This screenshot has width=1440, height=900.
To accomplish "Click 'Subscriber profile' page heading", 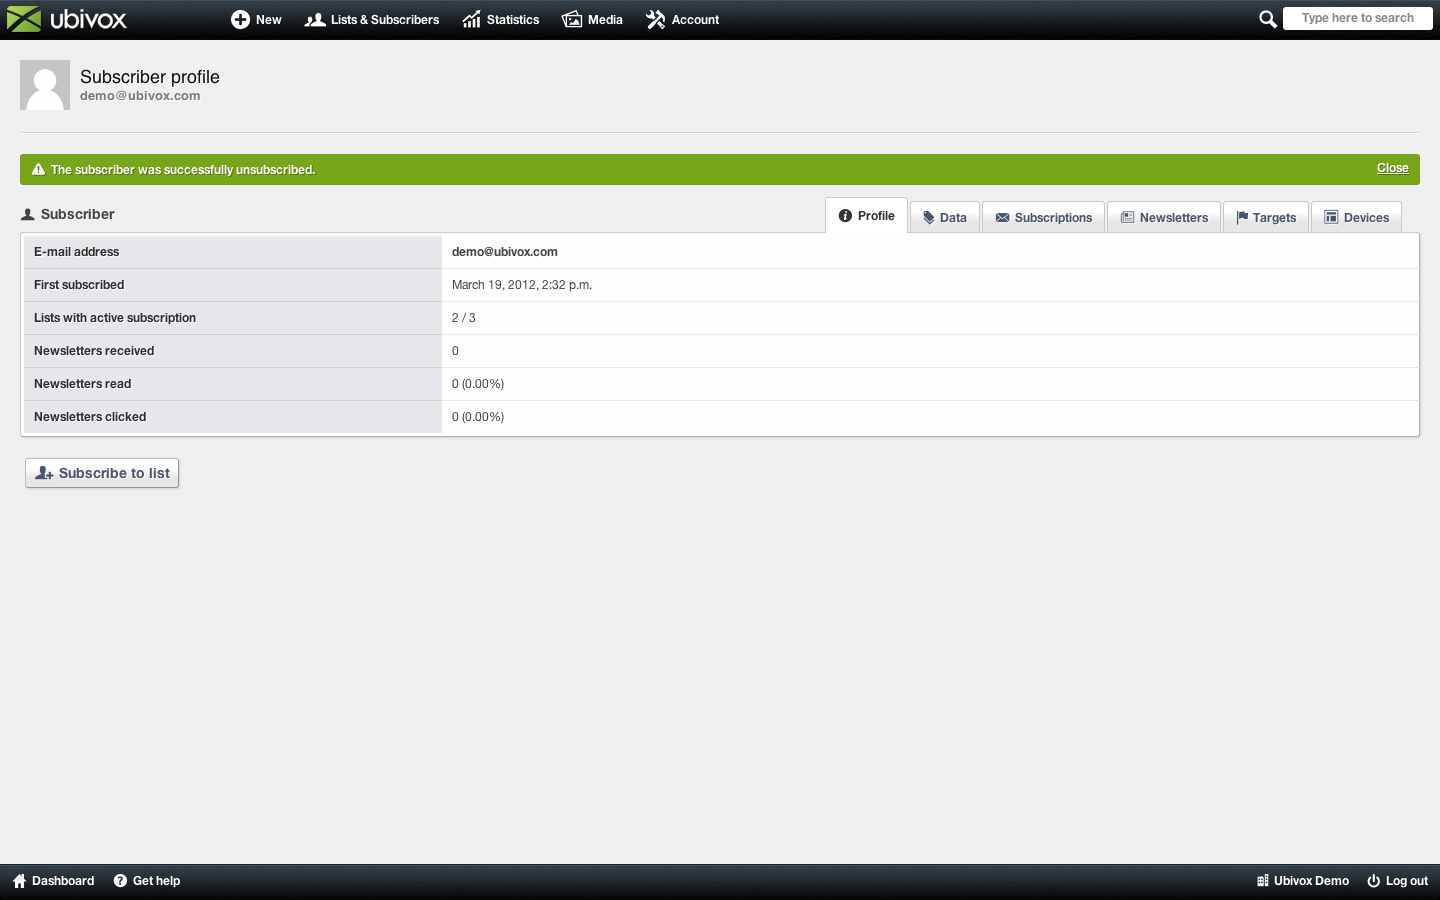I will pyautogui.click(x=150, y=77).
